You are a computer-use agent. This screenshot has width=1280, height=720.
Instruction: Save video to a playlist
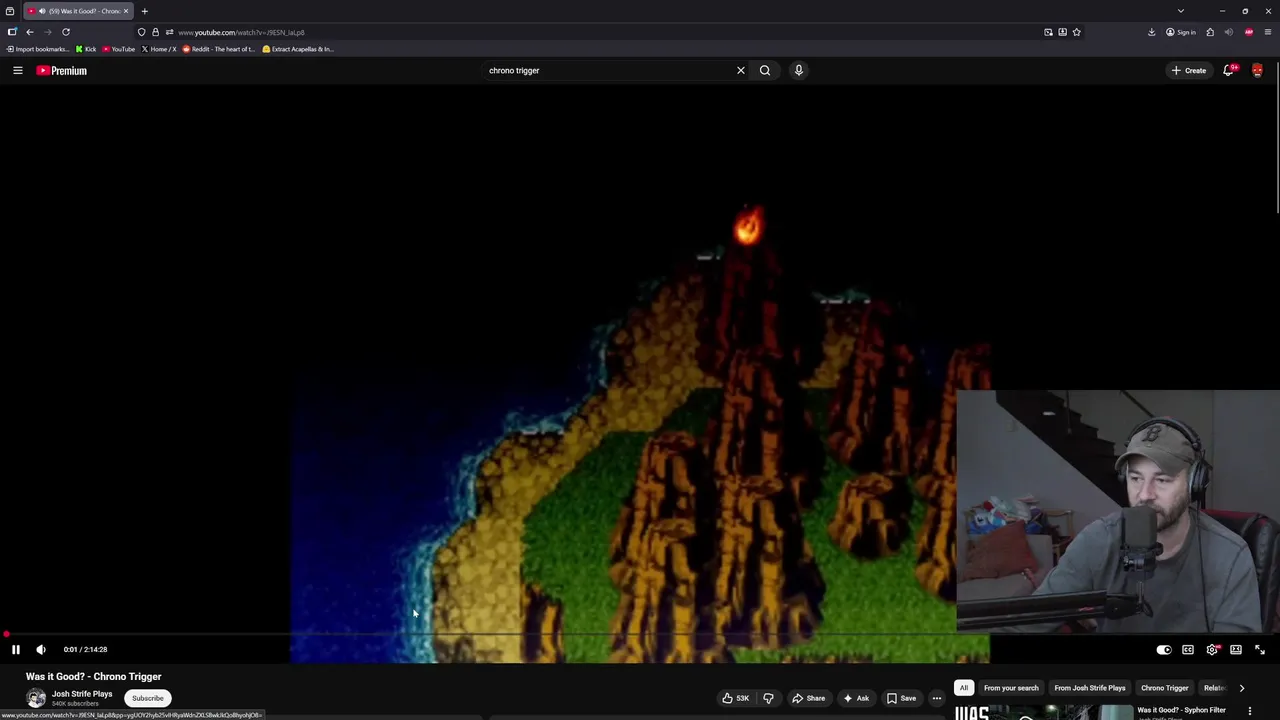(x=901, y=698)
